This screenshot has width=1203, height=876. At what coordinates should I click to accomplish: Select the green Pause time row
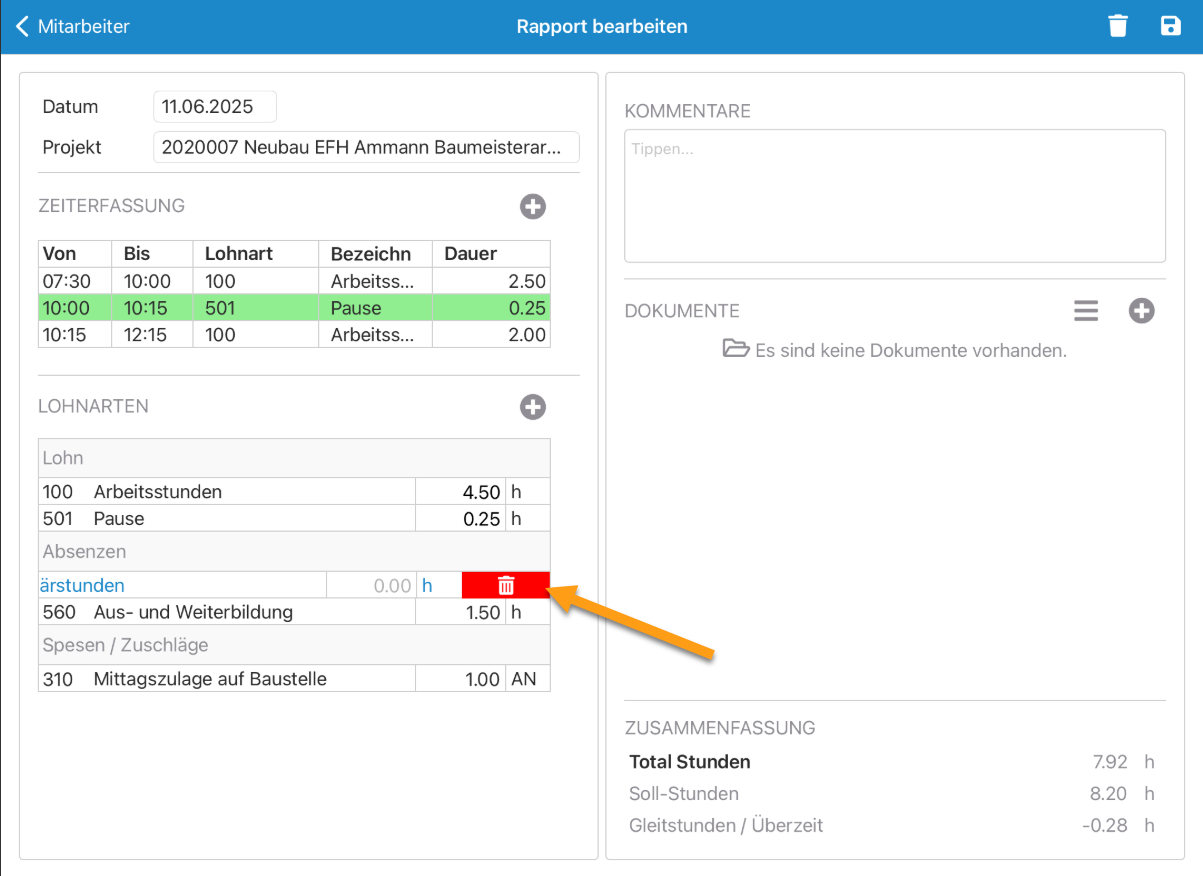pos(294,308)
